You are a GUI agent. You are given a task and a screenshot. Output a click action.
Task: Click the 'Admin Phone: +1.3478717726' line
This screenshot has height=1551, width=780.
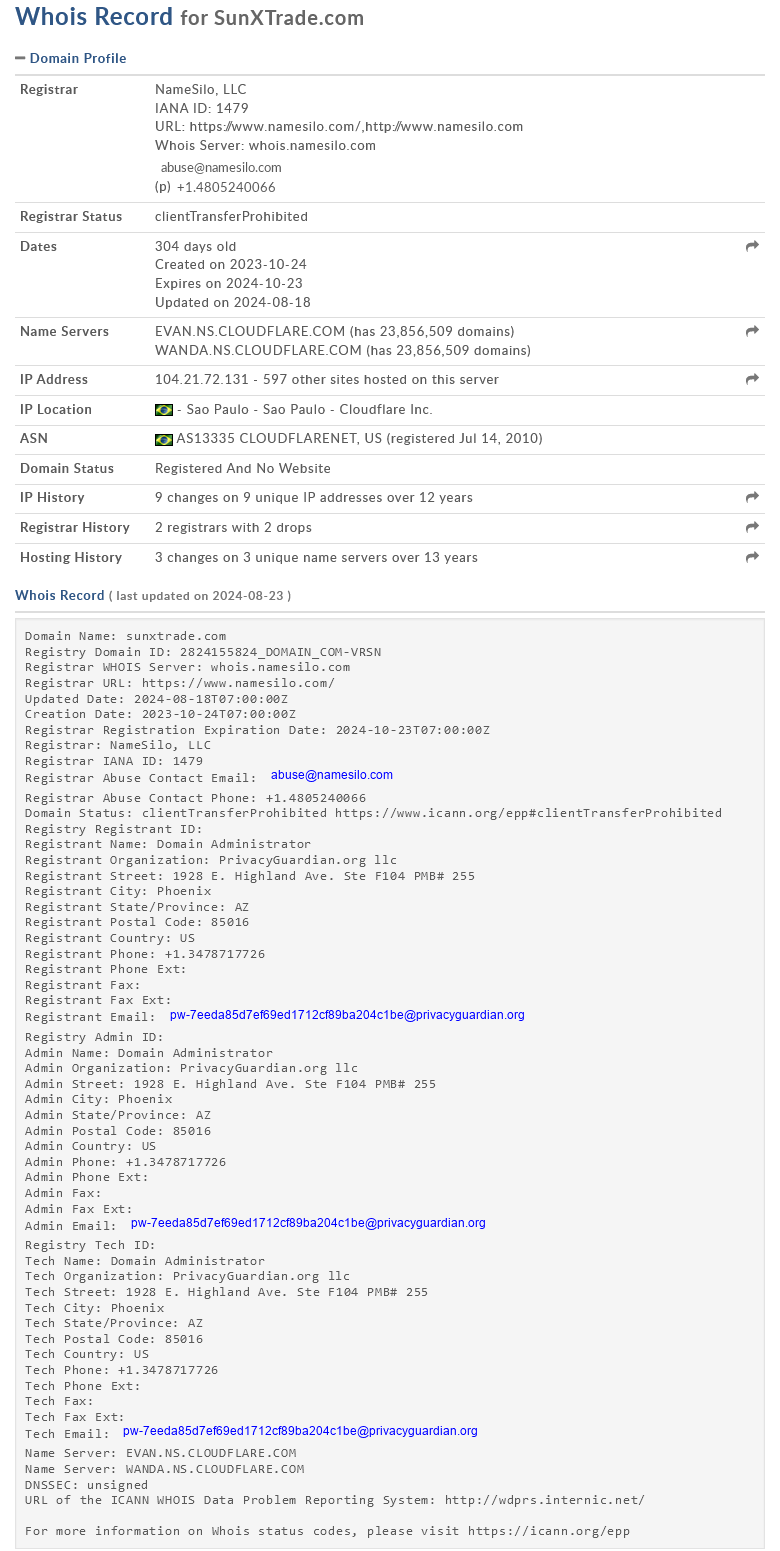point(126,1162)
